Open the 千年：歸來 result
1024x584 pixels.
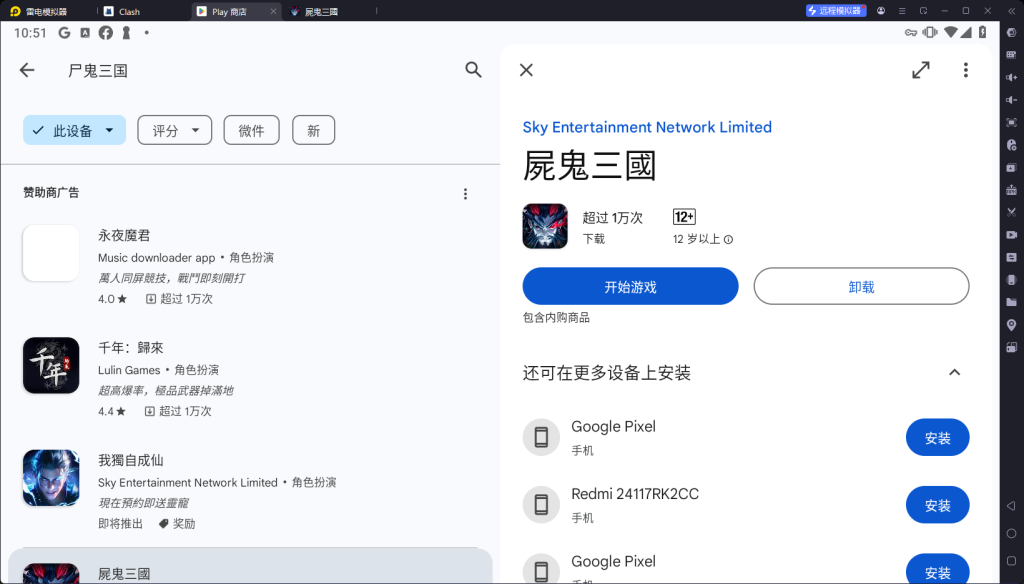tap(248, 379)
